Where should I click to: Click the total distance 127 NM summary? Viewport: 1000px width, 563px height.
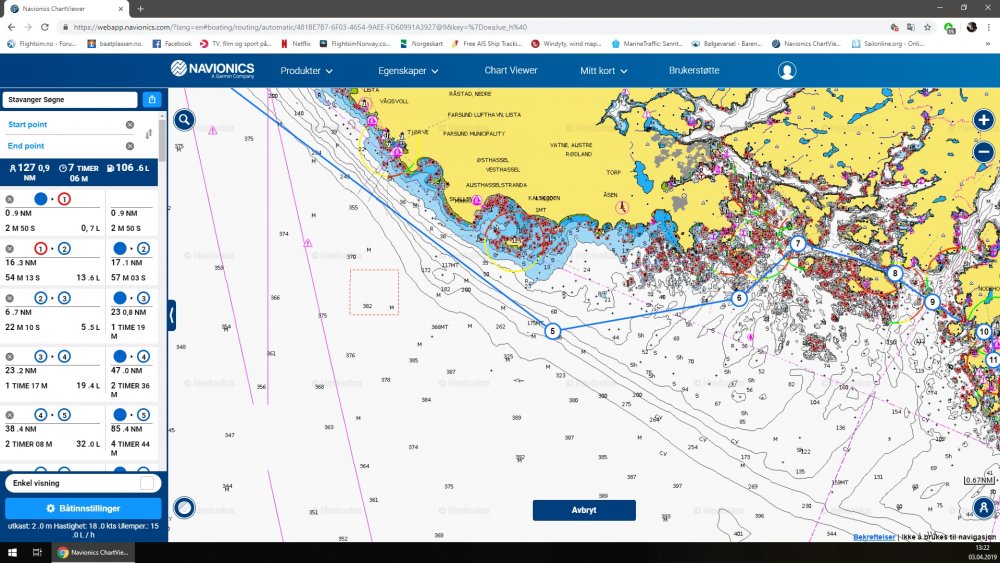pos(29,172)
